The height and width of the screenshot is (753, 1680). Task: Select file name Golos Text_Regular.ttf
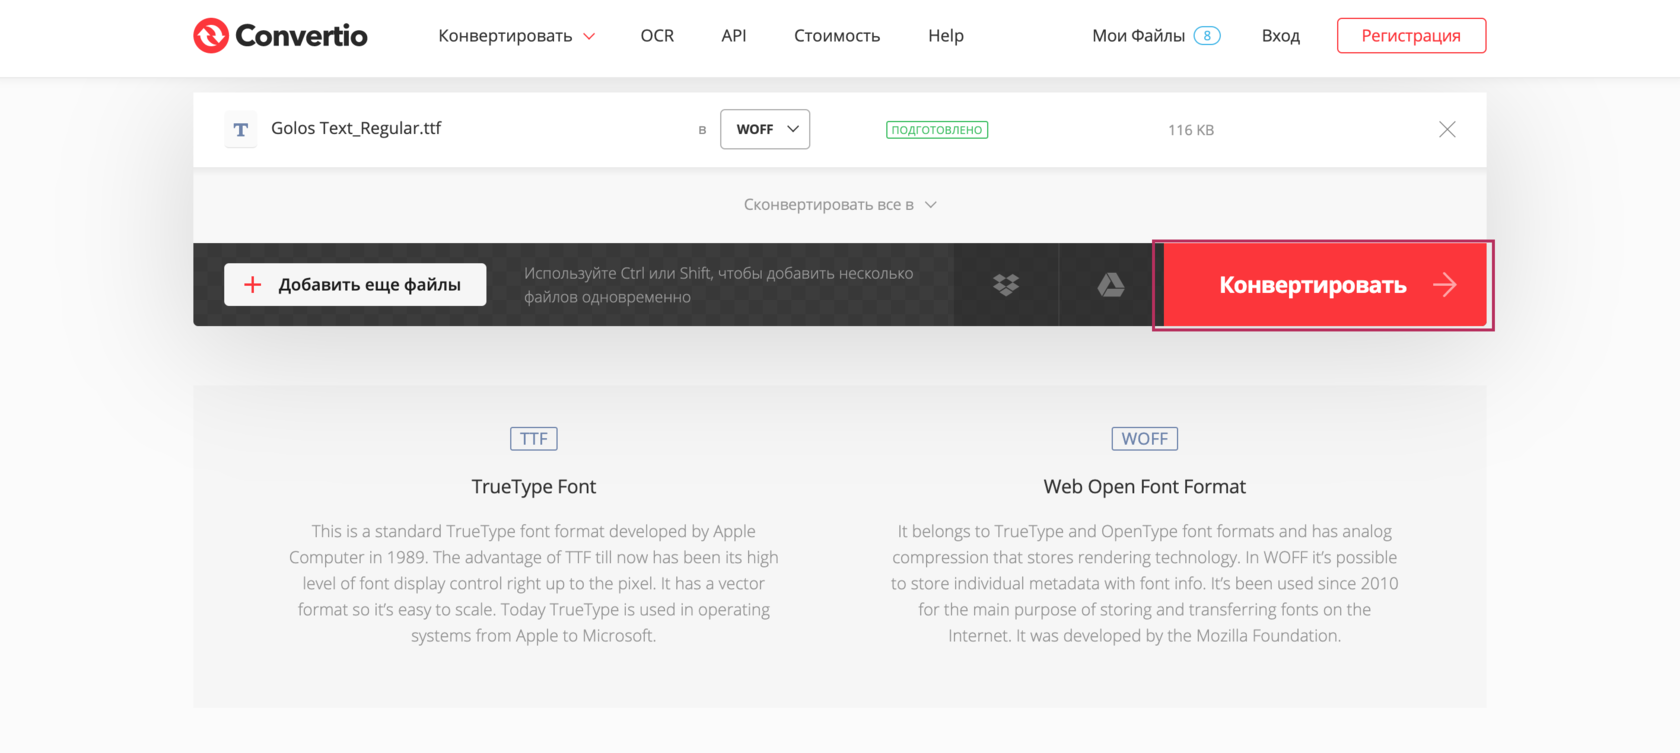(x=356, y=128)
